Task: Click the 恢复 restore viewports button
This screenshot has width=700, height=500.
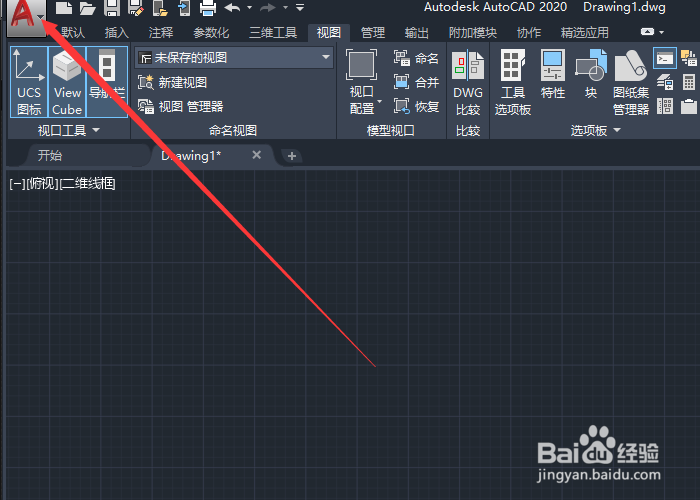Action: [416, 106]
